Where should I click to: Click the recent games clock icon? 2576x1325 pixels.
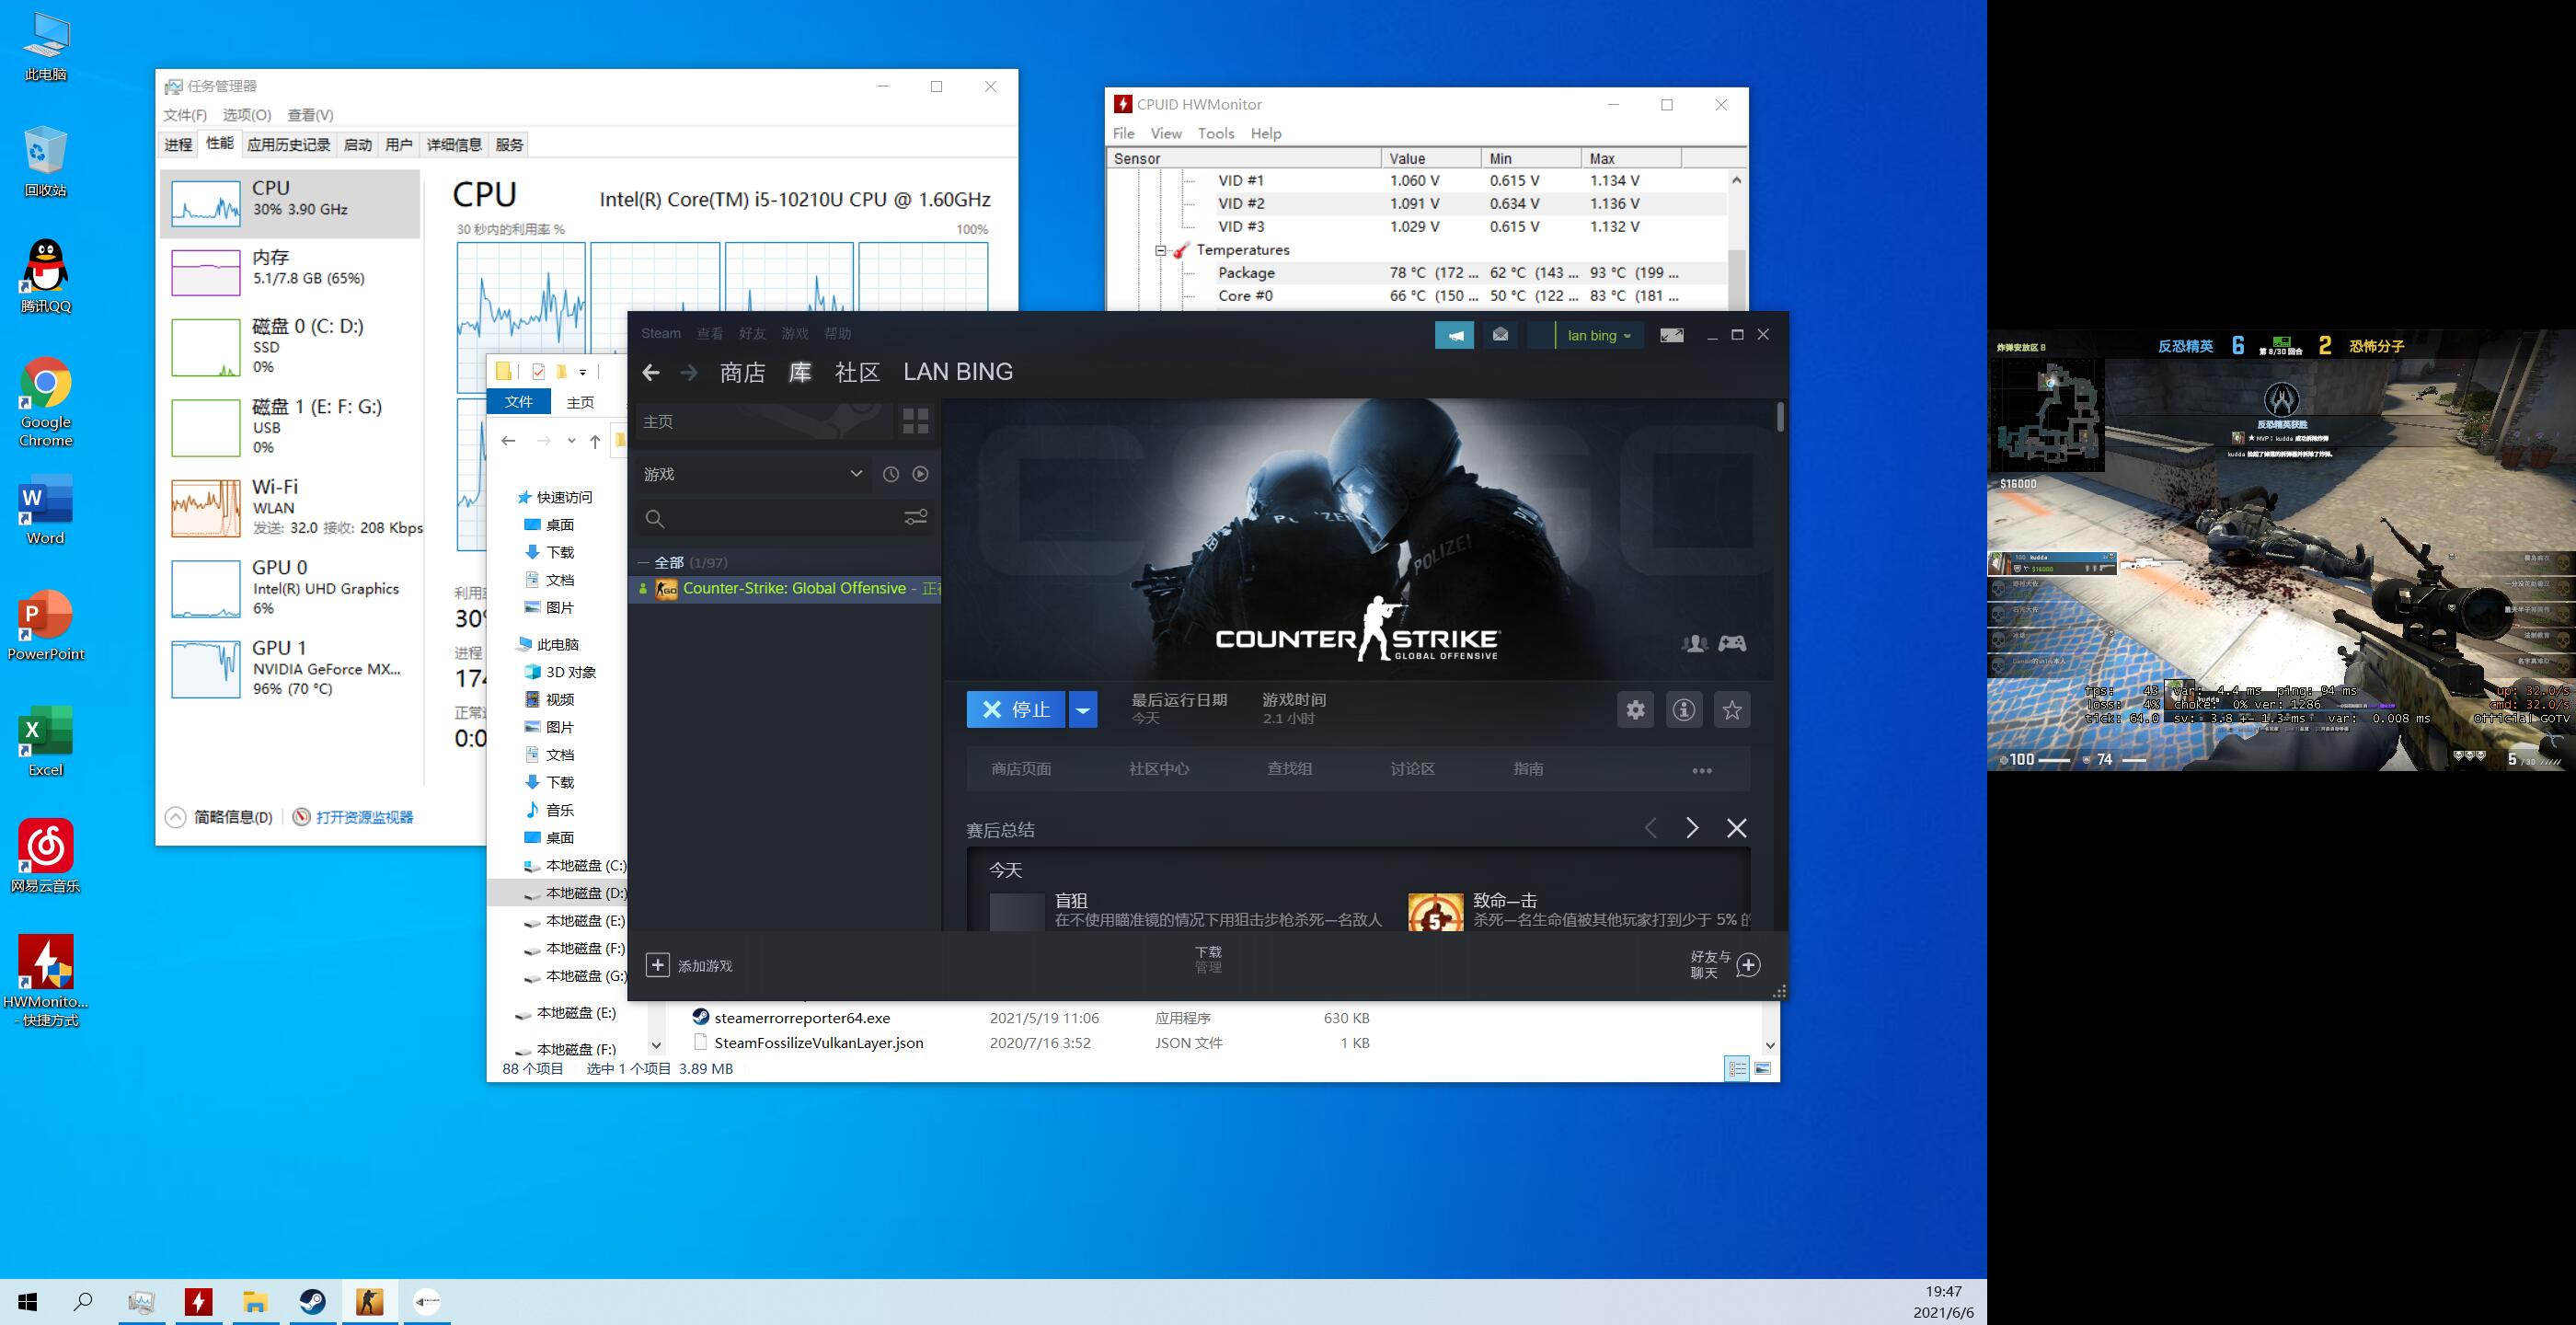(x=890, y=474)
